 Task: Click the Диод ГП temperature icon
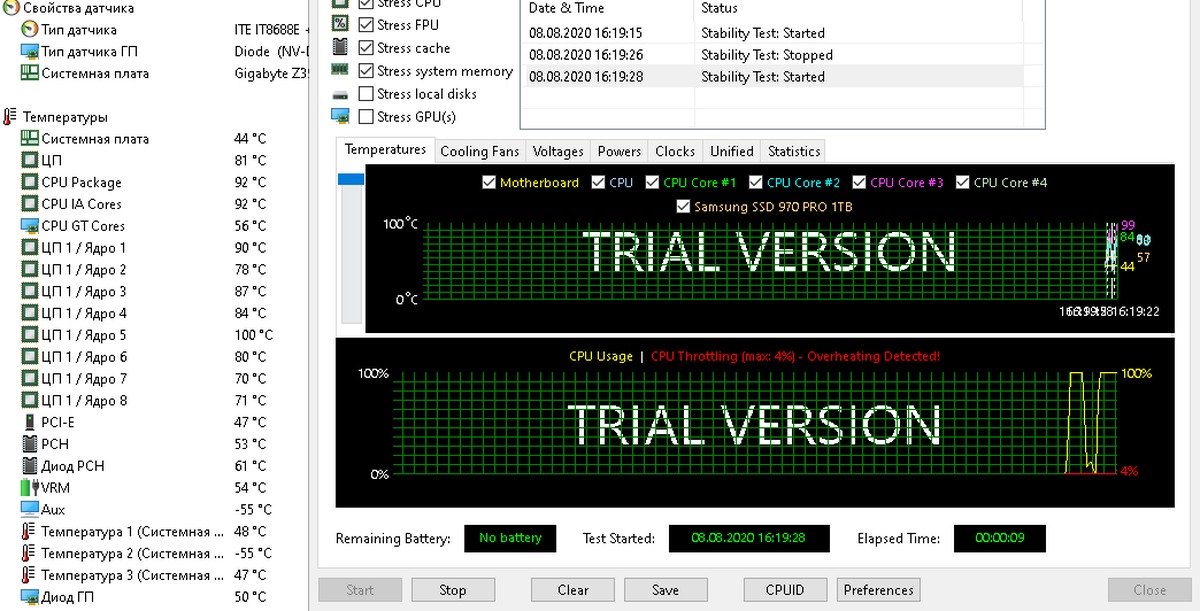[29, 597]
